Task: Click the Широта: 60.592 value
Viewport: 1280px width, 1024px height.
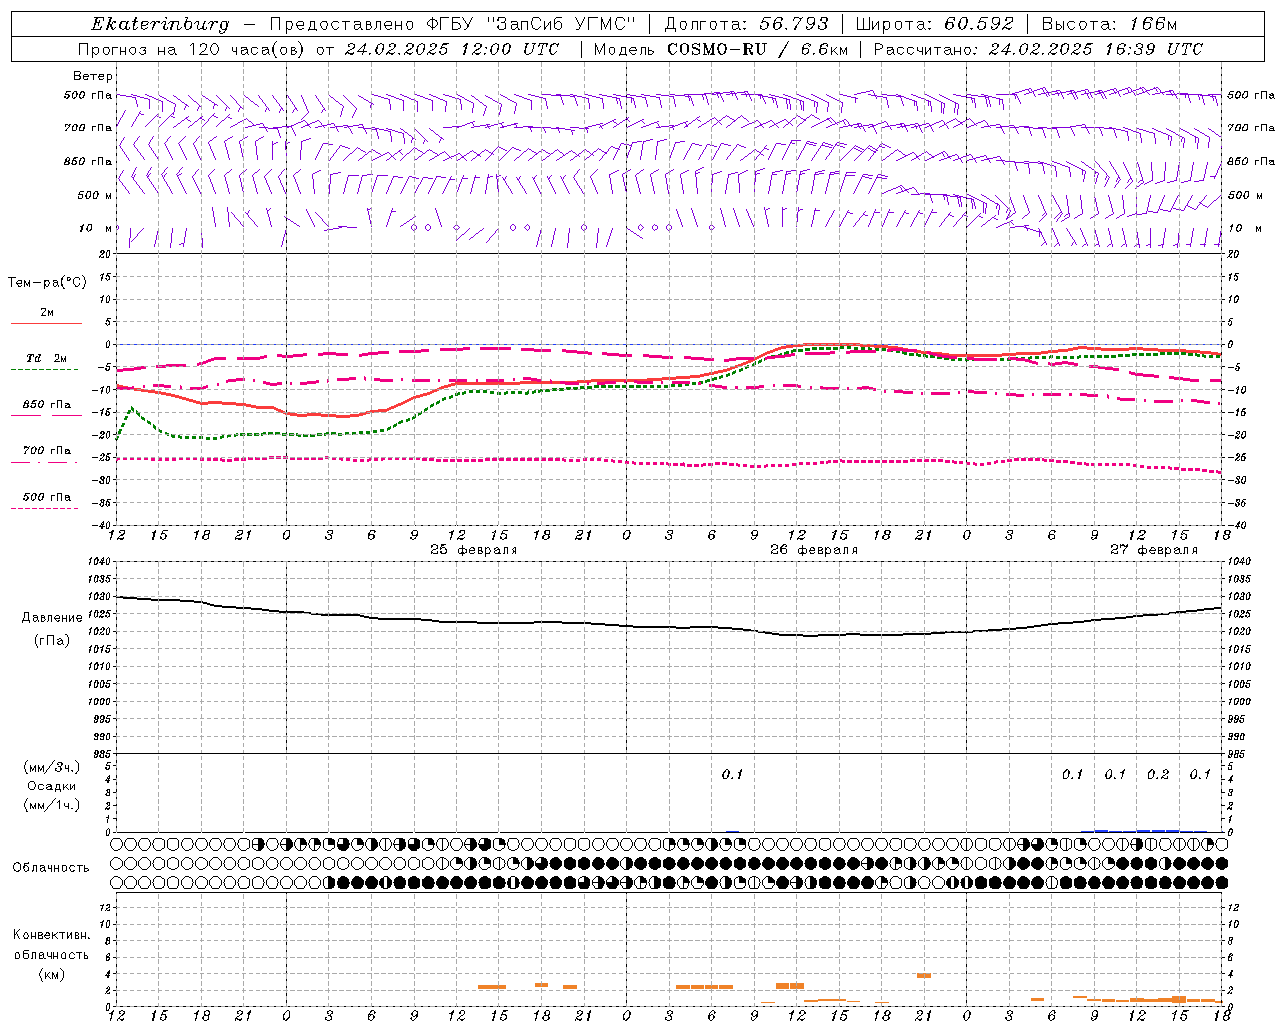Action: tap(935, 24)
